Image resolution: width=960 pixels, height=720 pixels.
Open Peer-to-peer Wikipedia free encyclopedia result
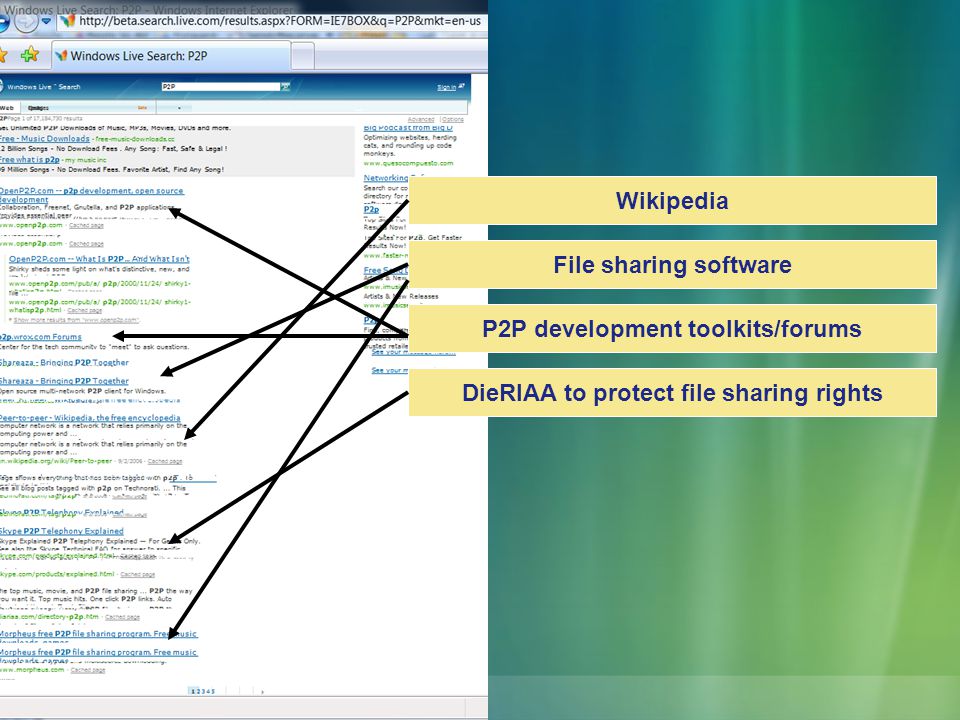click(90, 418)
